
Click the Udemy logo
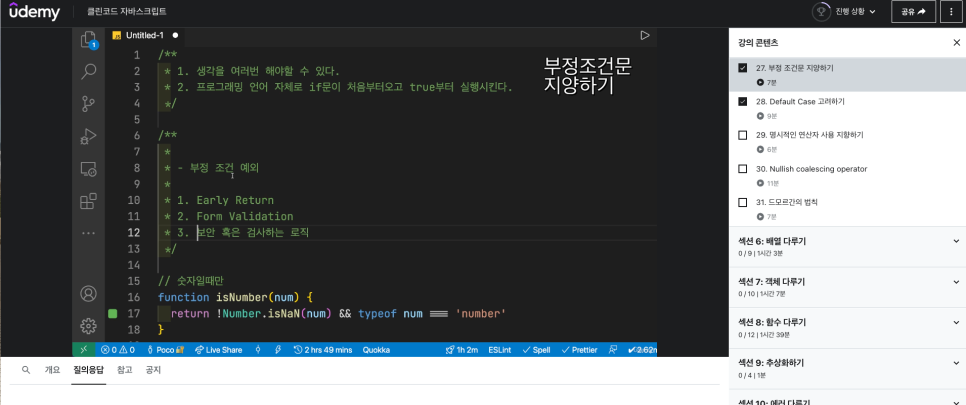pos(34,11)
